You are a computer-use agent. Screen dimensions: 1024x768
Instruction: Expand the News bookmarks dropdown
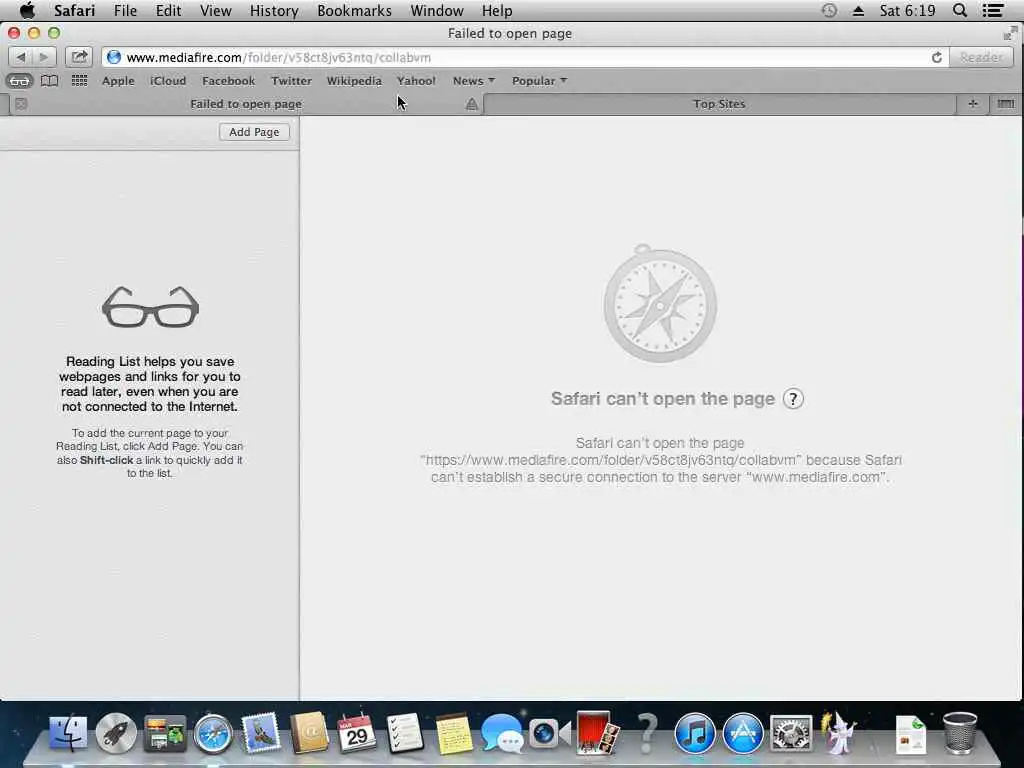pyautogui.click(x=474, y=81)
